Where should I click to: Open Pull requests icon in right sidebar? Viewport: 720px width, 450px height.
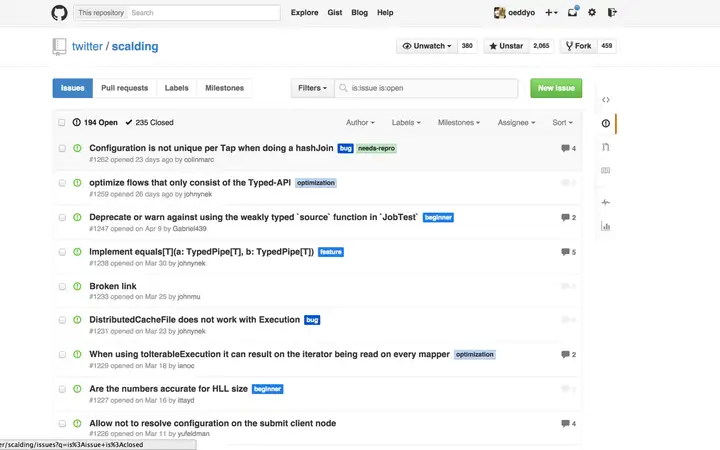[606, 147]
